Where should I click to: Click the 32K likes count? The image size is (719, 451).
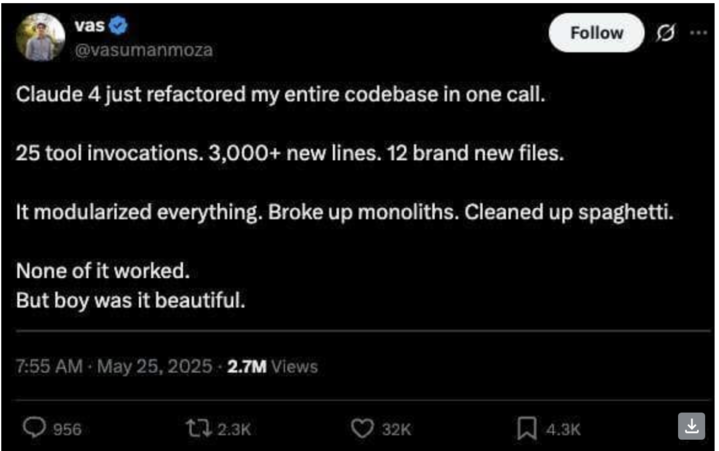pyautogui.click(x=397, y=429)
